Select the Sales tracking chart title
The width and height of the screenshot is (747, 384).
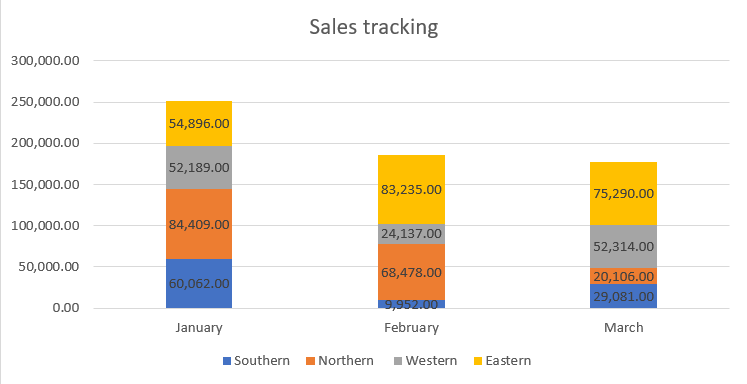pyautogui.click(x=374, y=27)
